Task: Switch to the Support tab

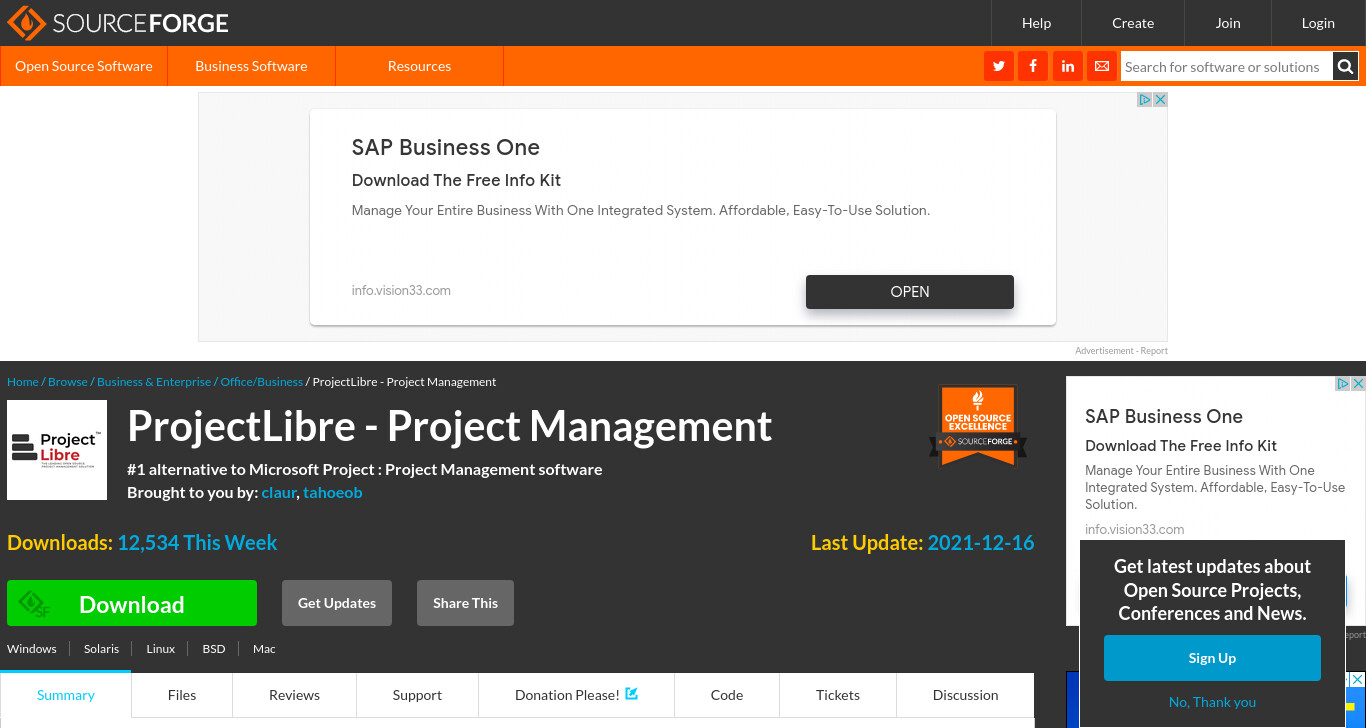Action: coord(417,695)
